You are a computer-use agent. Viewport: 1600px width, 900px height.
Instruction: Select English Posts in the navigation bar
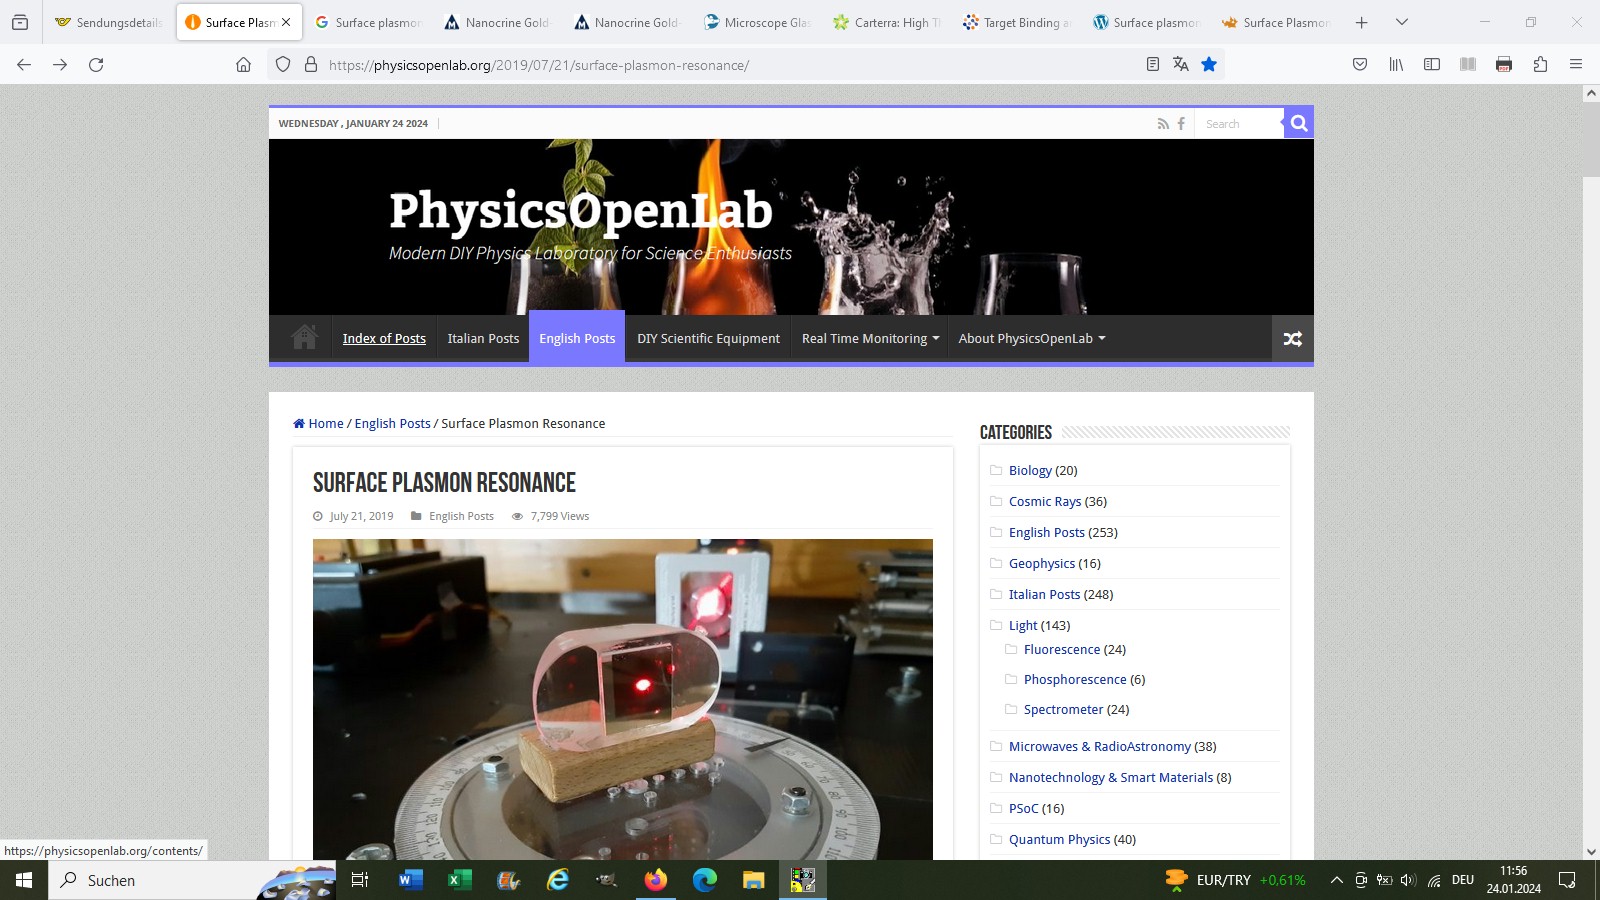click(577, 338)
